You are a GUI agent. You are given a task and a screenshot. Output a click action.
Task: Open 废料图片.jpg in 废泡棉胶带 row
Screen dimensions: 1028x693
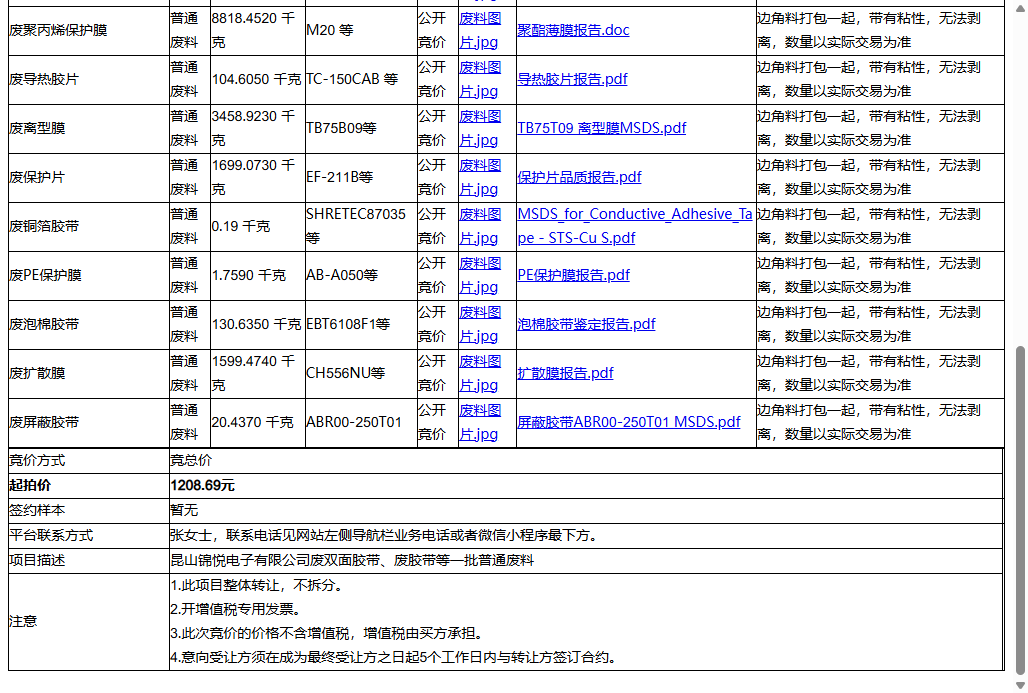coord(479,324)
